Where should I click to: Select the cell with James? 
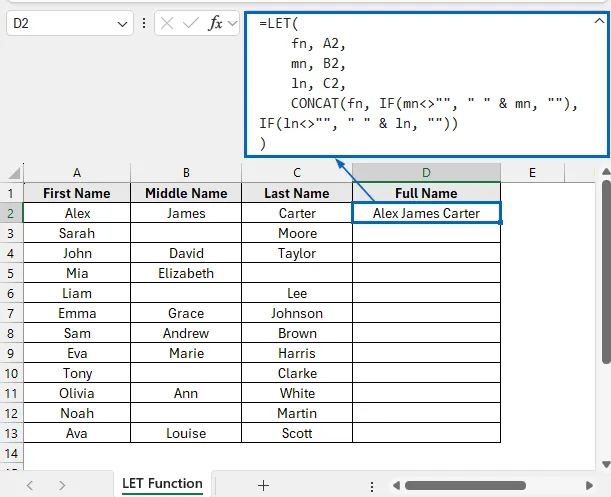(x=186, y=213)
